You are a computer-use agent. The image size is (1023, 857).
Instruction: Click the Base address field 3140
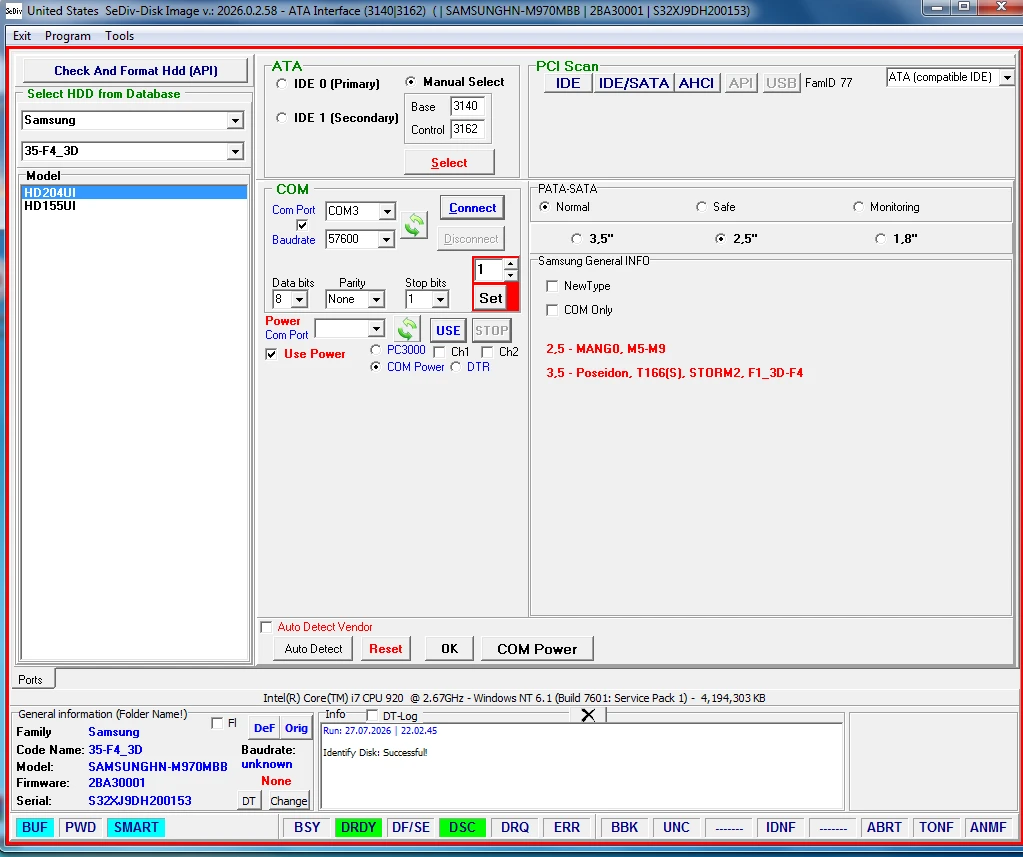pyautogui.click(x=467, y=106)
